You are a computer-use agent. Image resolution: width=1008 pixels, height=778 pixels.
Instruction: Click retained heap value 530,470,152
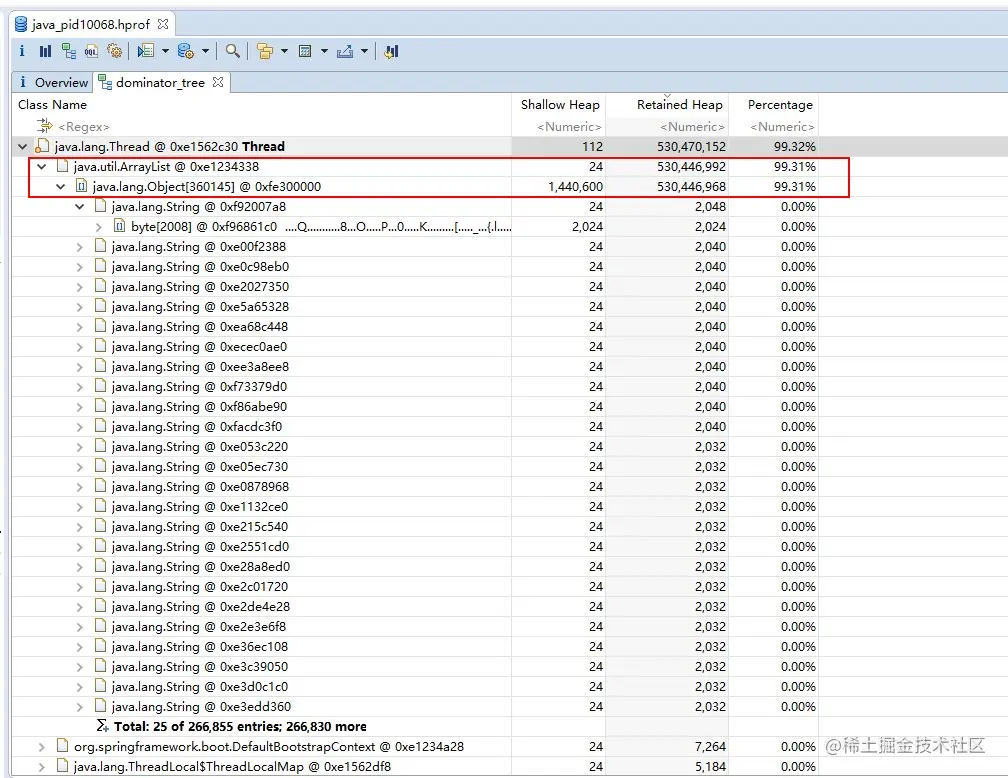pyautogui.click(x=691, y=147)
